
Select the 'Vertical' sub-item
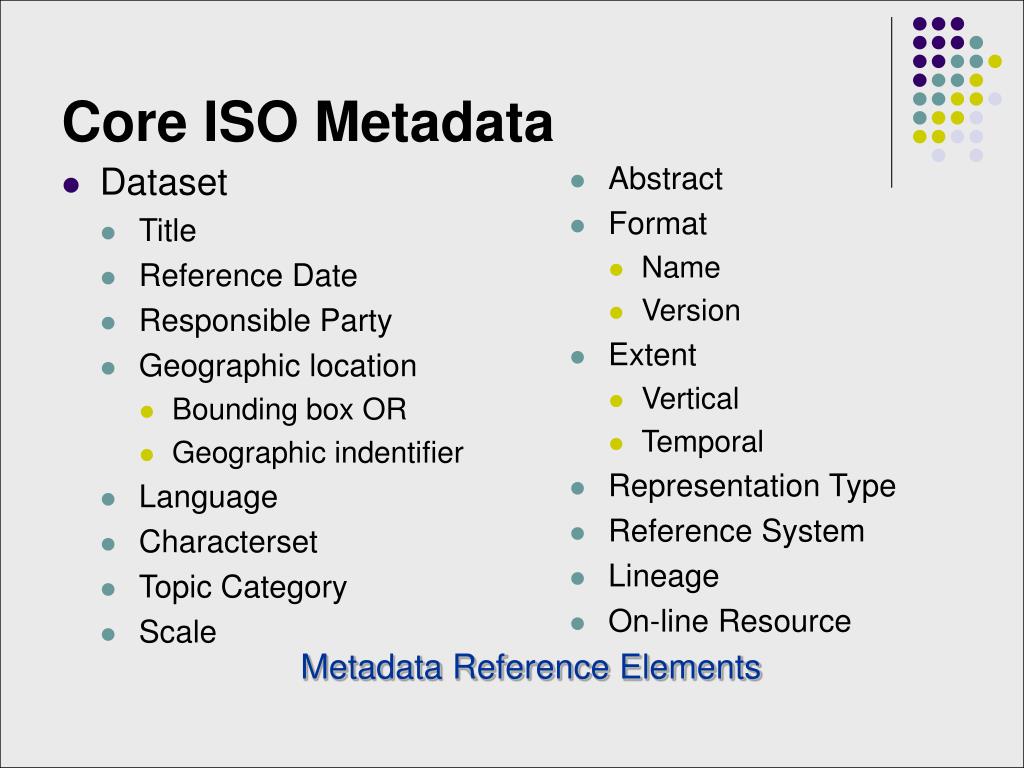point(690,398)
